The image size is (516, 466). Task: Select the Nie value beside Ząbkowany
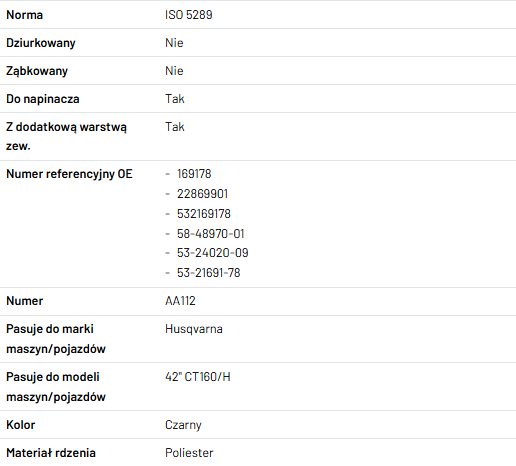pyautogui.click(x=174, y=71)
